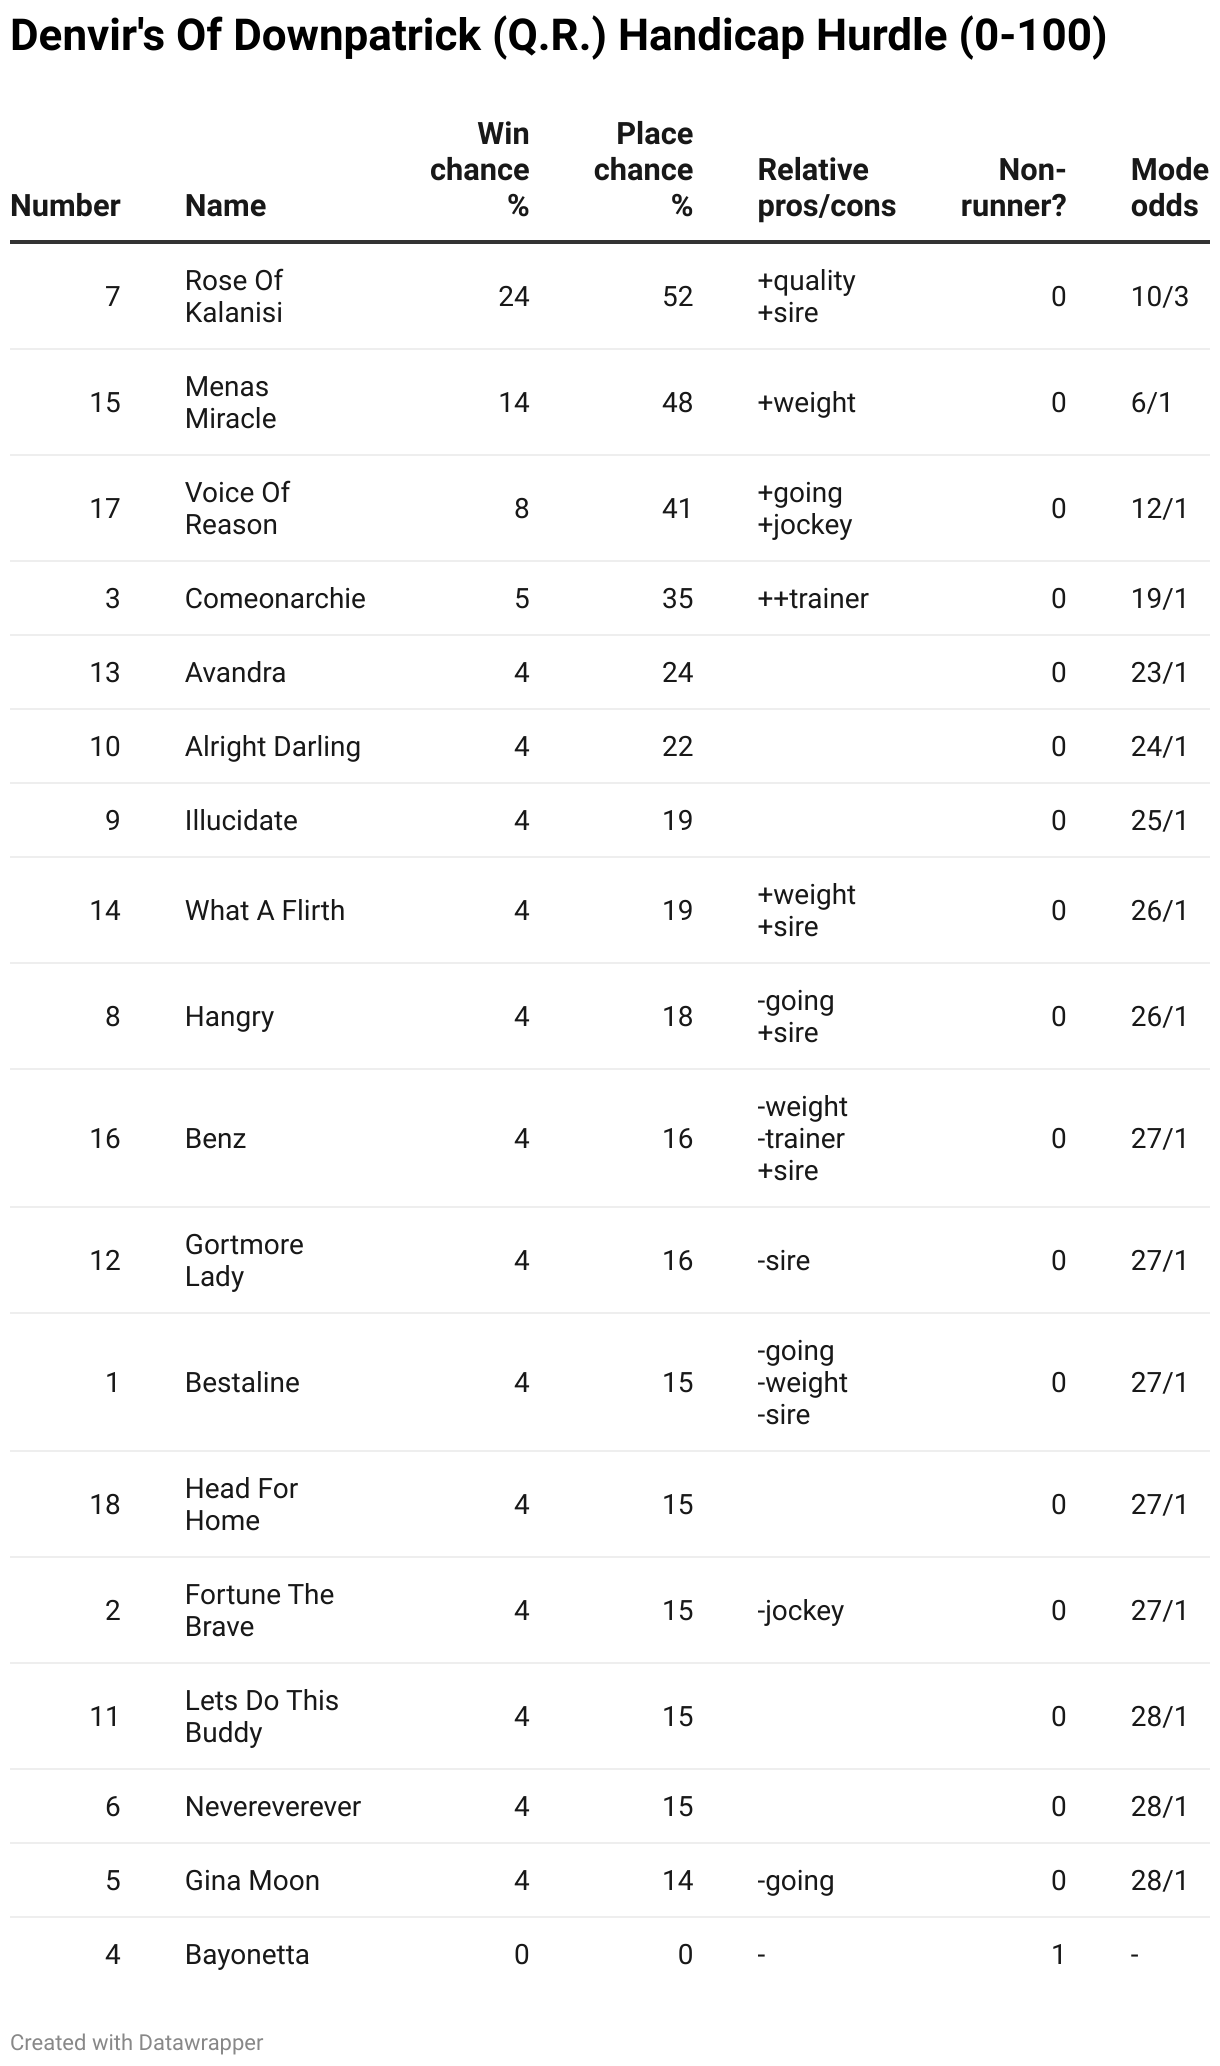The height and width of the screenshot is (2066, 1220).
Task: Click the -jockey note for Fortune The Brave
Action: pyautogui.click(x=800, y=1610)
